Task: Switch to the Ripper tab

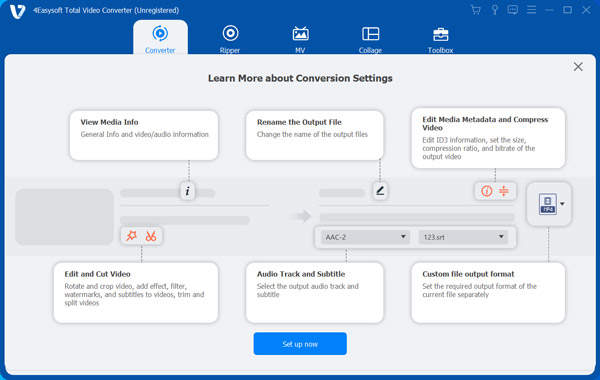Action: [x=230, y=38]
